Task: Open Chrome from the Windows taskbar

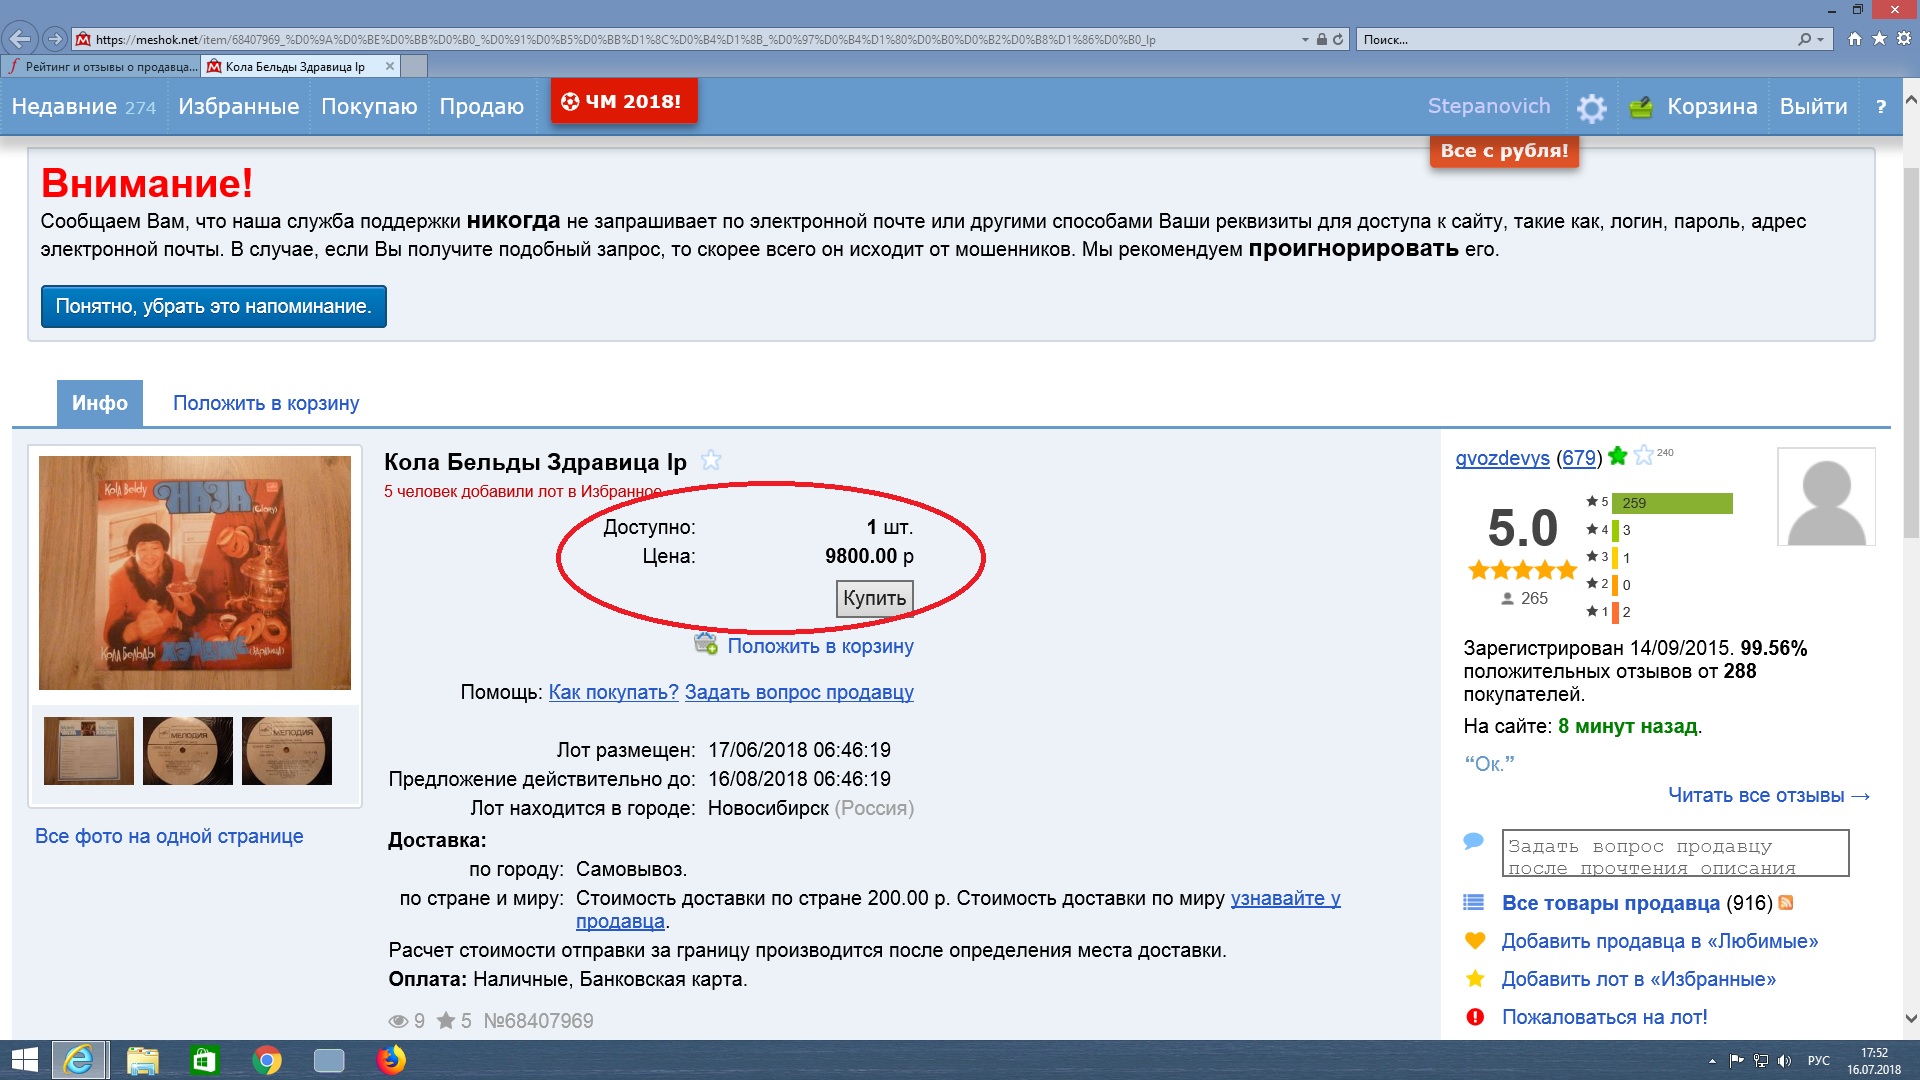Action: pyautogui.click(x=267, y=1060)
